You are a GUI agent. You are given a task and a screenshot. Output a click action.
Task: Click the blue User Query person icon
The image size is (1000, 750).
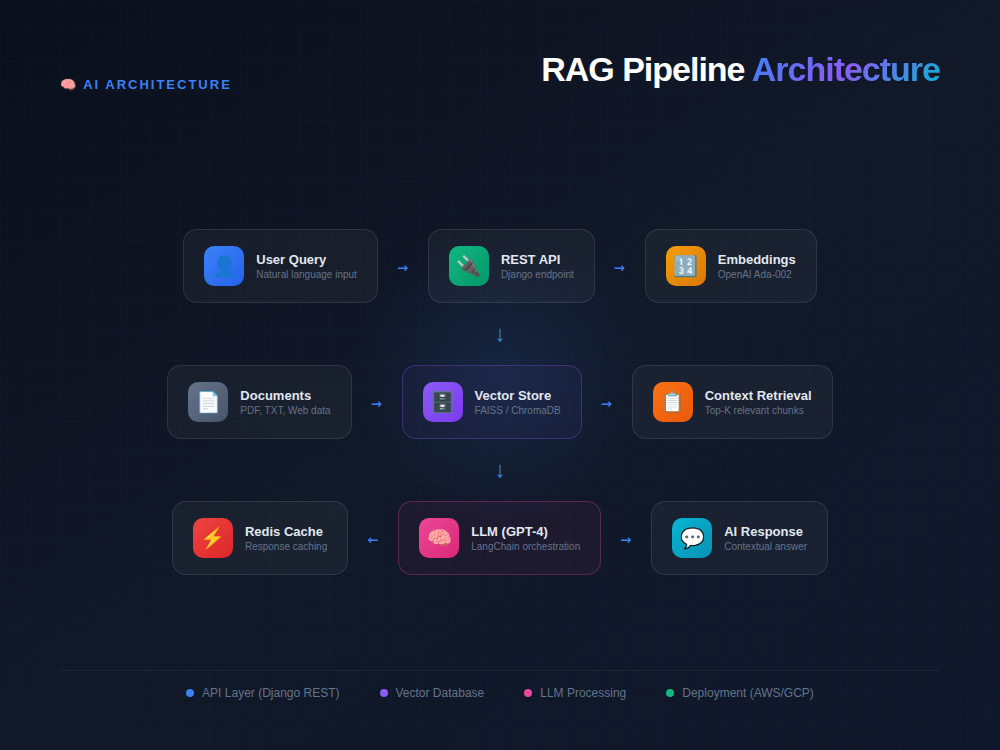224,266
